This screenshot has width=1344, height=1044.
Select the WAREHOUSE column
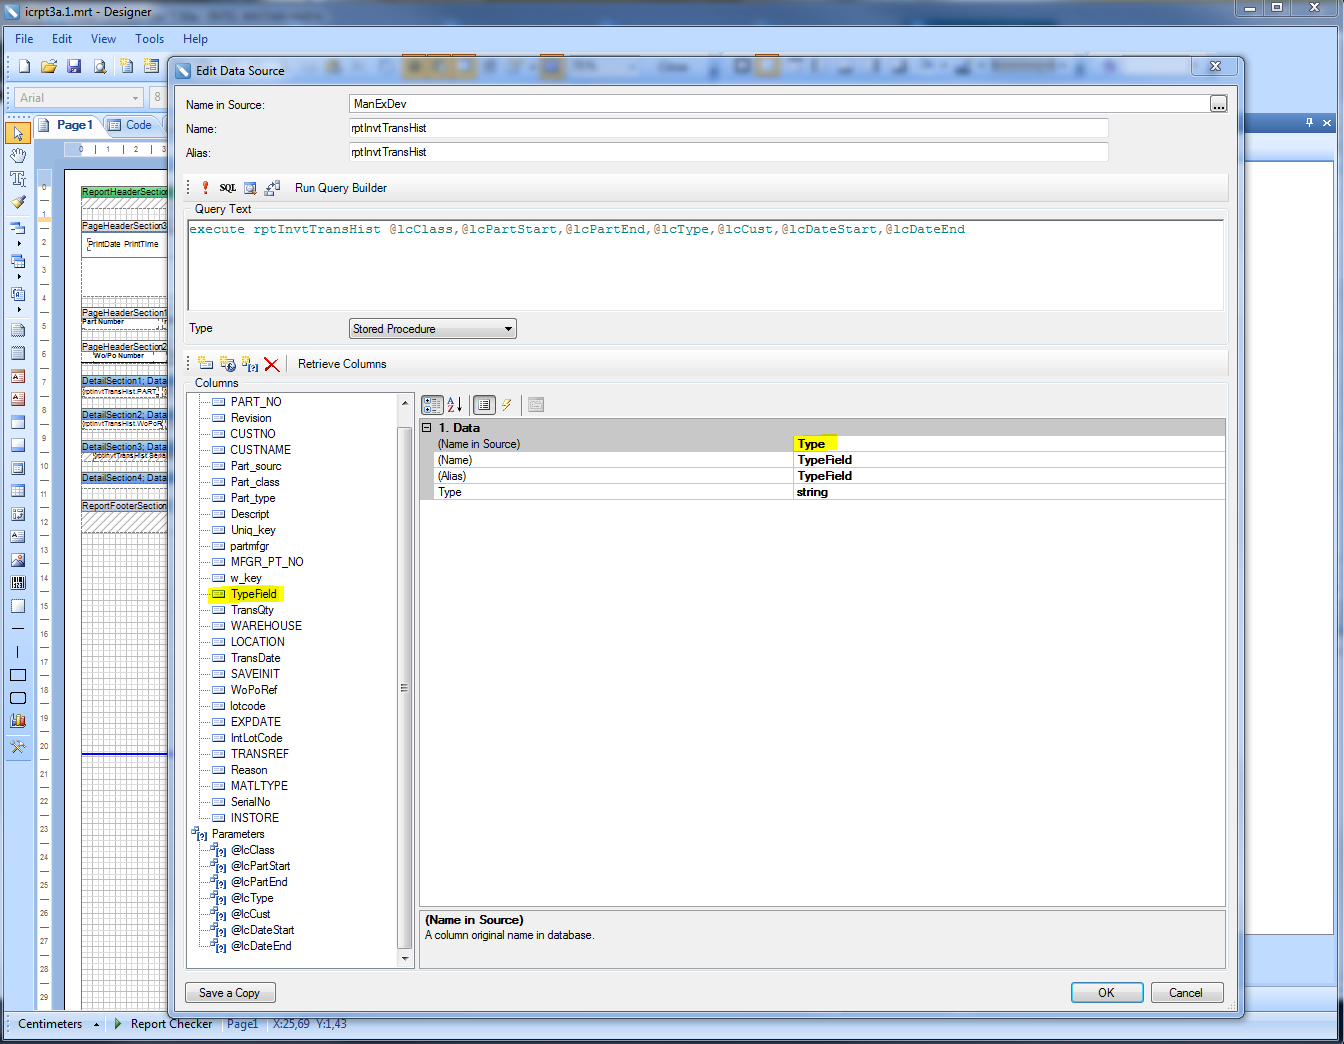point(266,626)
